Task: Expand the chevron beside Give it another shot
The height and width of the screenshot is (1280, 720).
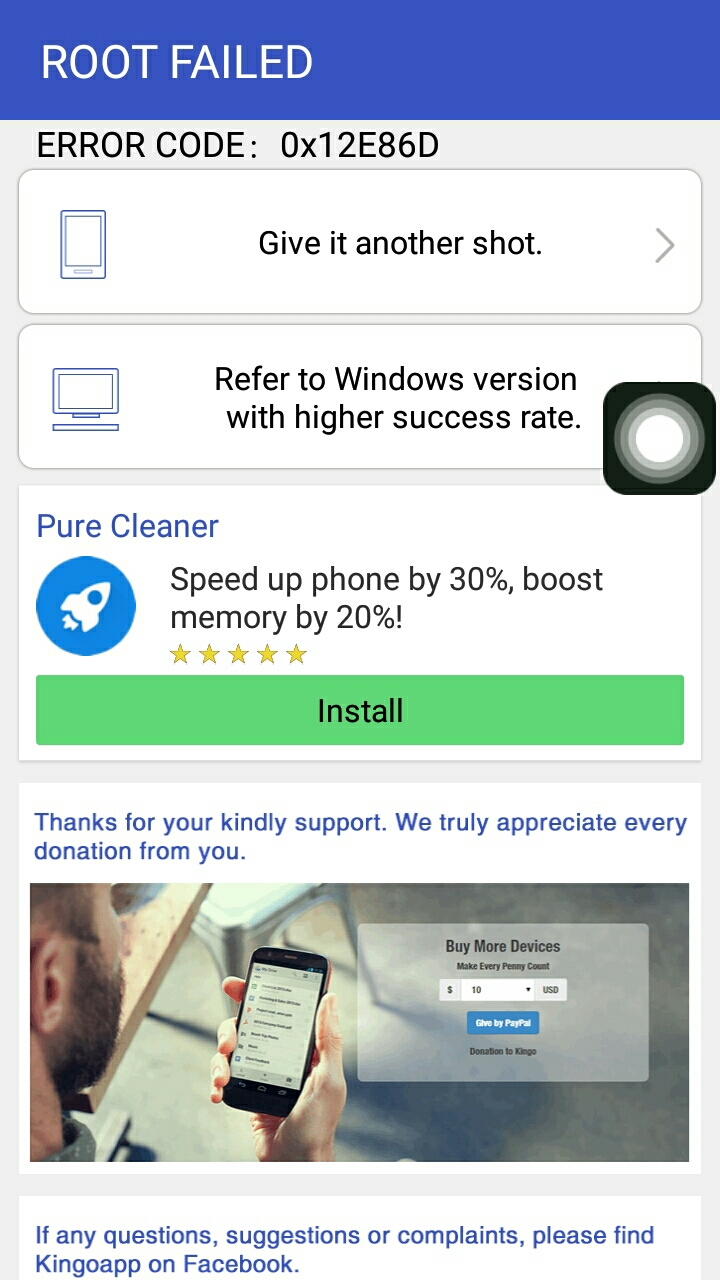Action: pyautogui.click(x=665, y=245)
